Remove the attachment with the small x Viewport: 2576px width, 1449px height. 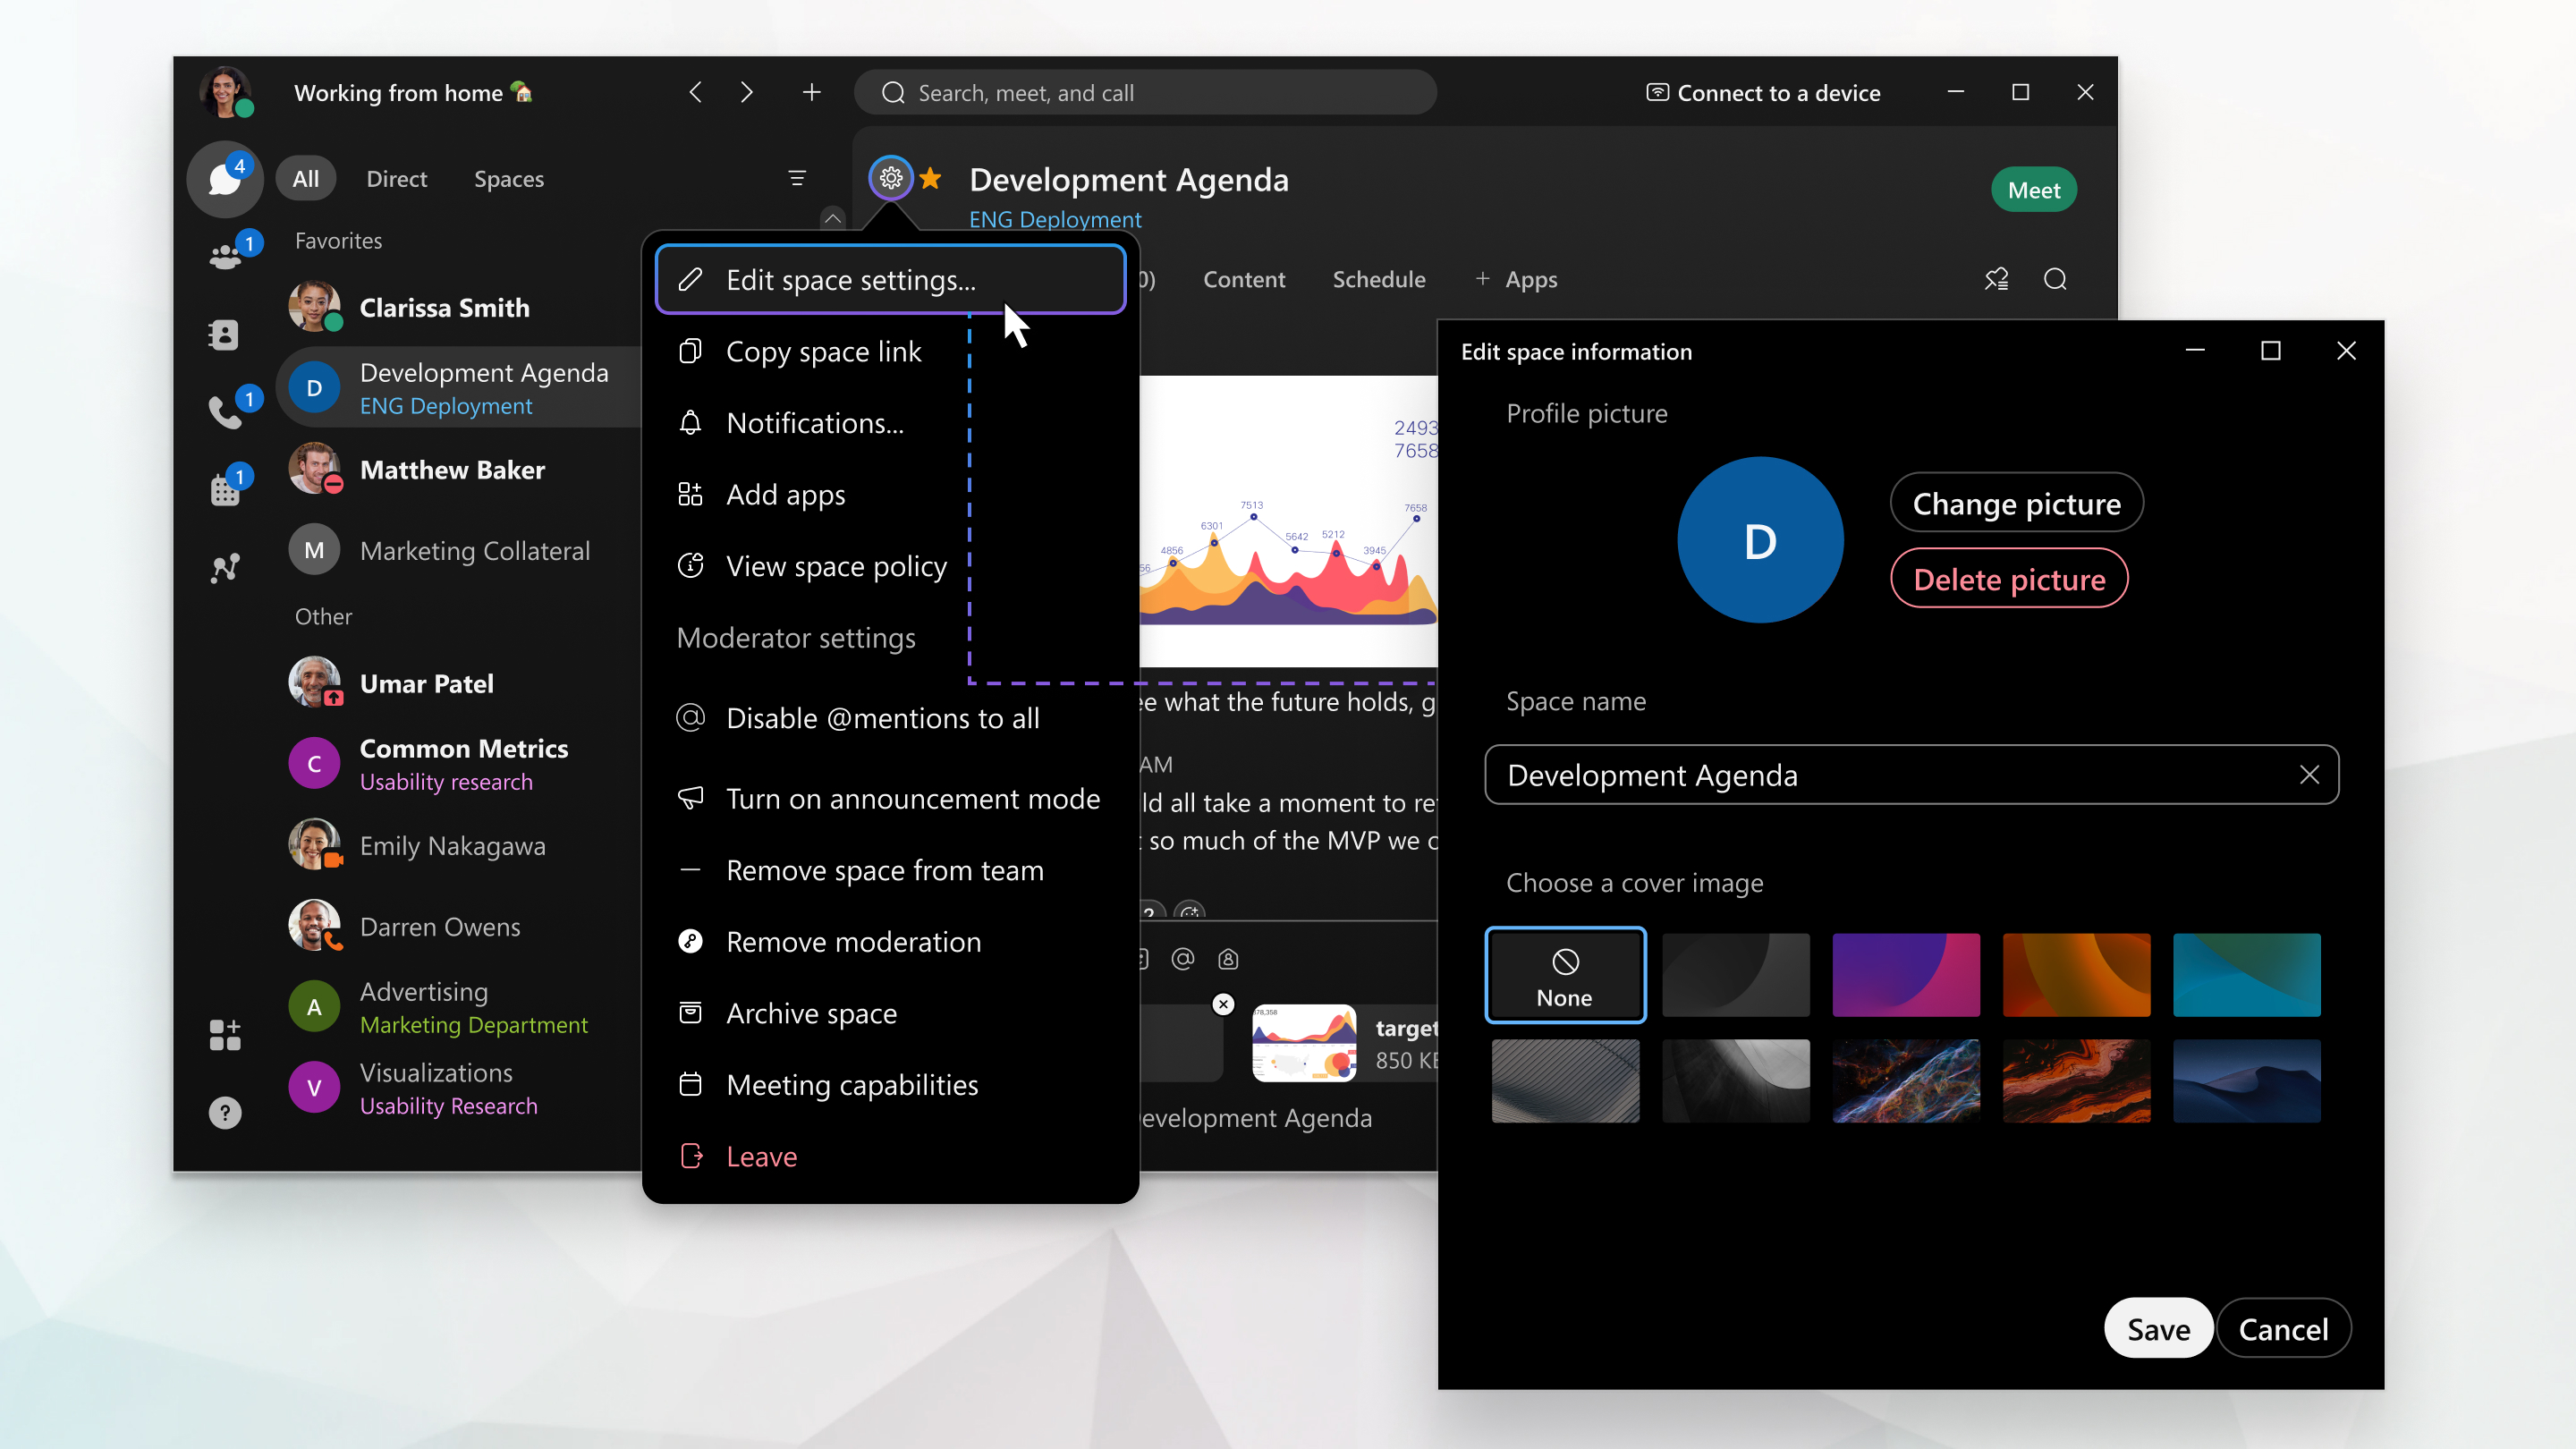(x=1223, y=1004)
